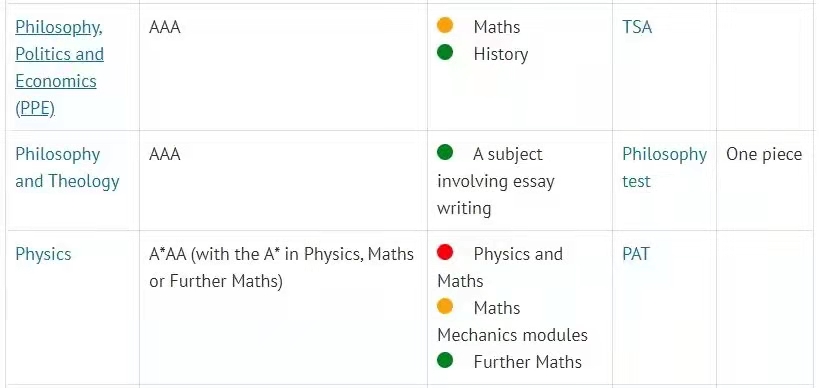The height and width of the screenshot is (388, 819).
Task: Open the Physics course link
Action: 43,254
